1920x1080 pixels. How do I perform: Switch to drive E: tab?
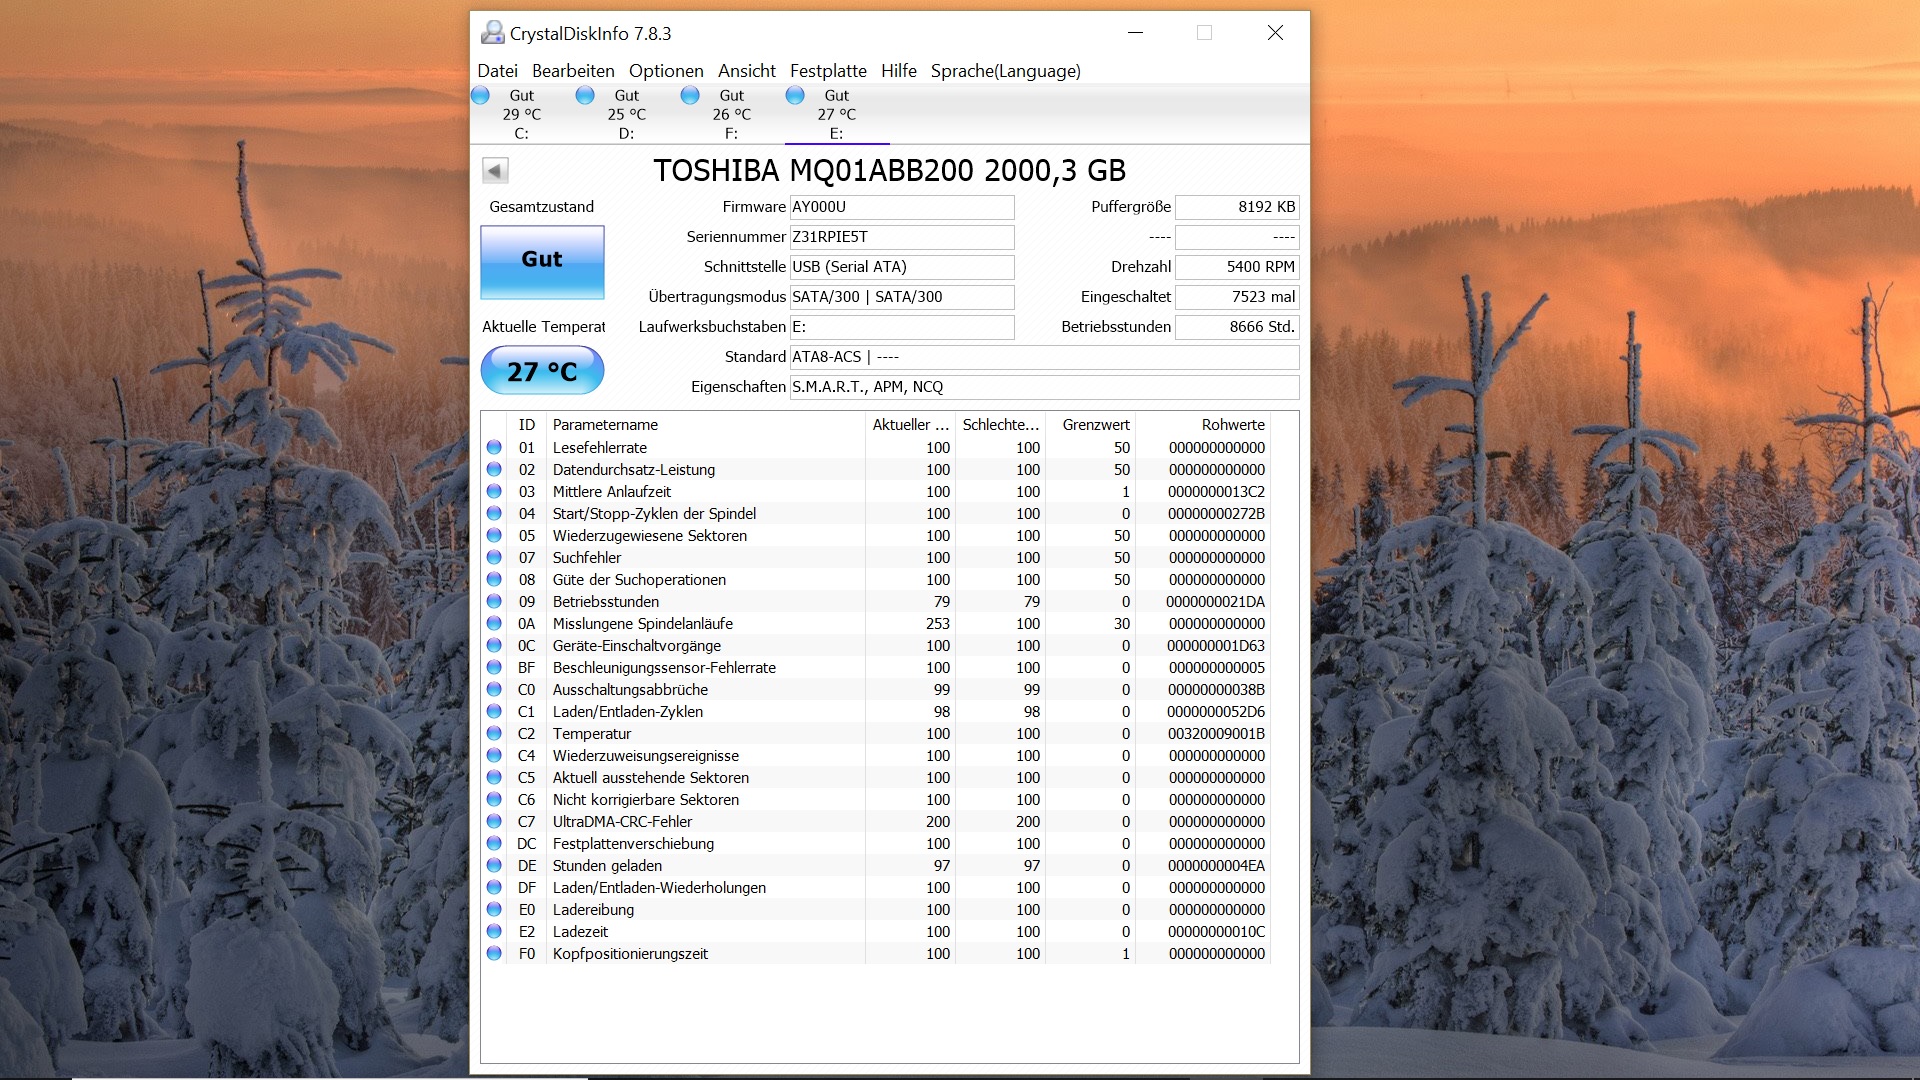(x=836, y=115)
